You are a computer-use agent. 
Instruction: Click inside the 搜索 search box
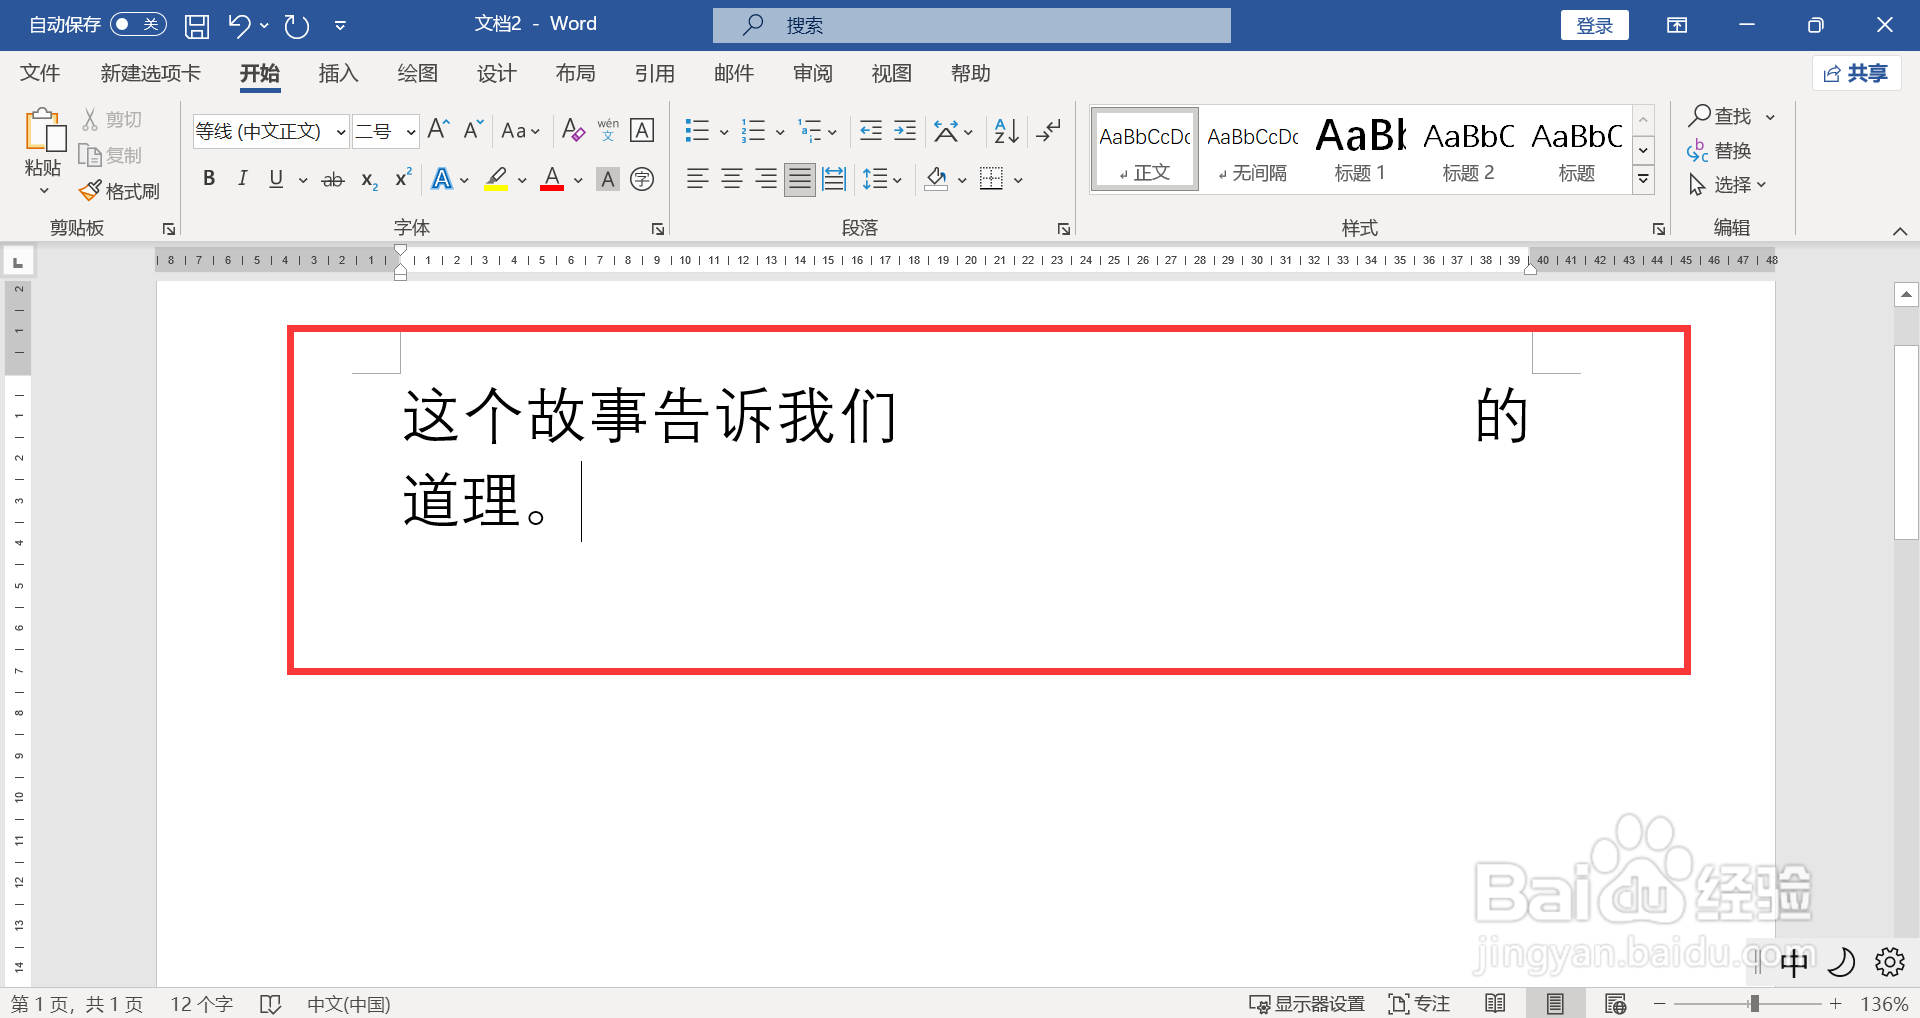point(970,25)
